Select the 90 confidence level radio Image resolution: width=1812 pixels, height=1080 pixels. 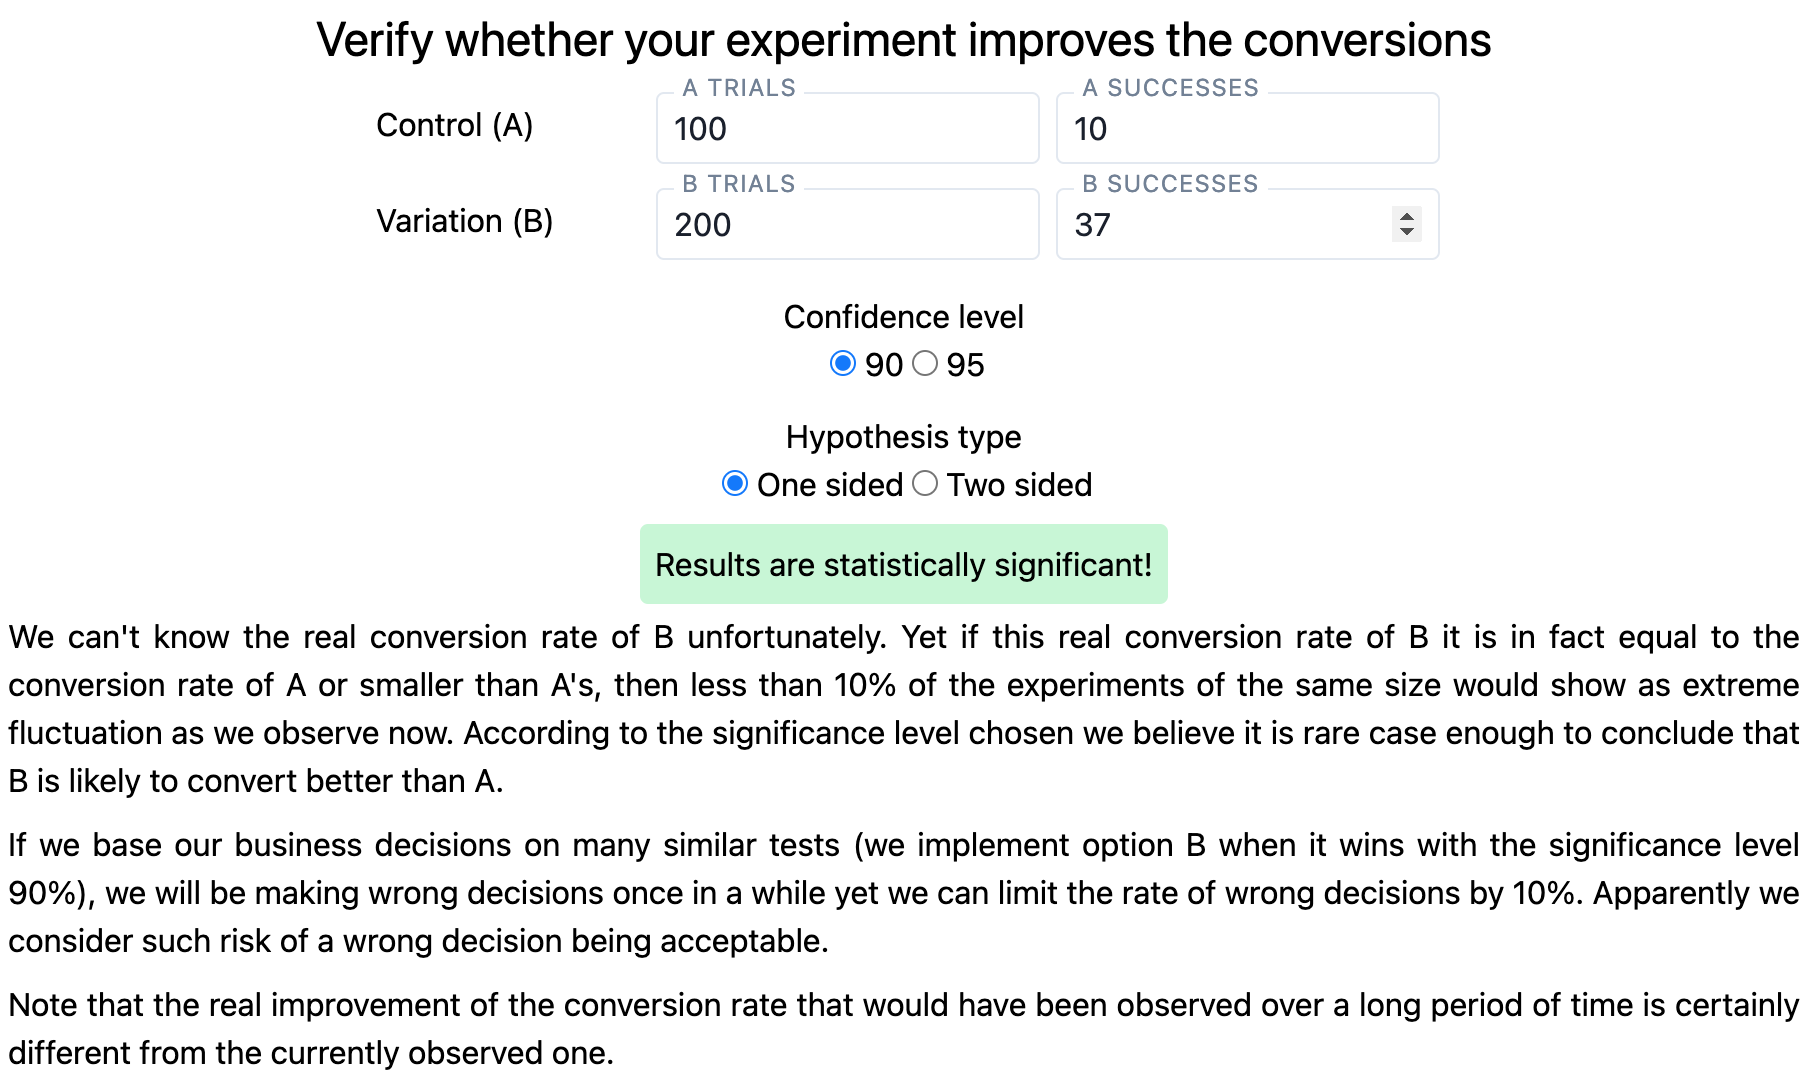coord(843,363)
